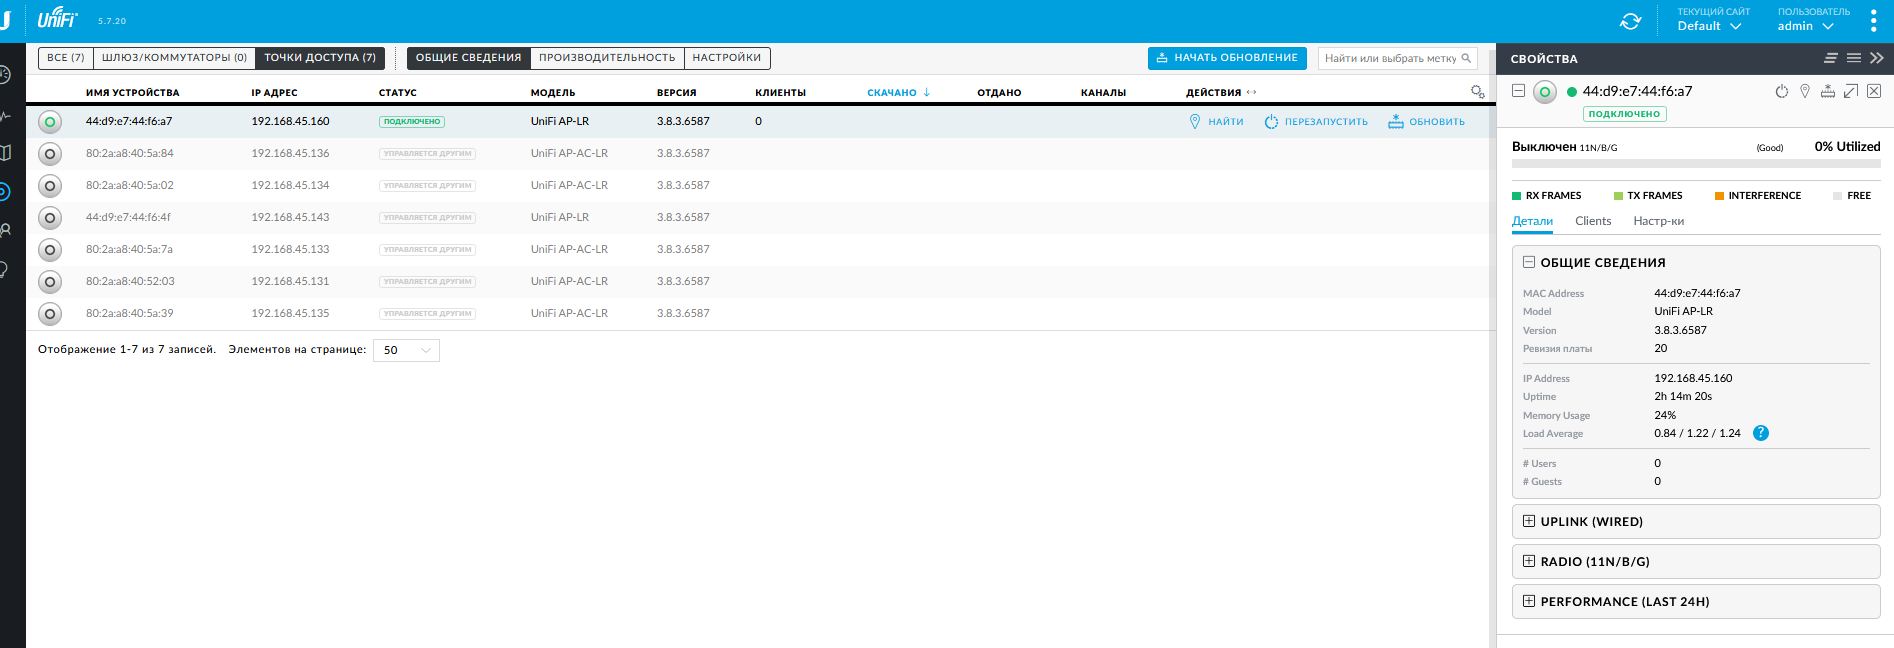1894x648 pixels.
Task: Filter by ТОЧКИ ДОСТУПА (7)
Action: pos(320,58)
